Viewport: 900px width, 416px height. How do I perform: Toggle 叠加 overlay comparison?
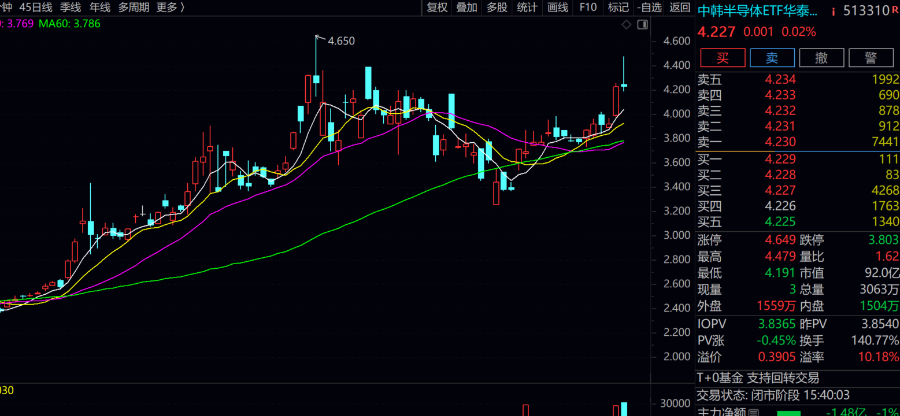(467, 7)
